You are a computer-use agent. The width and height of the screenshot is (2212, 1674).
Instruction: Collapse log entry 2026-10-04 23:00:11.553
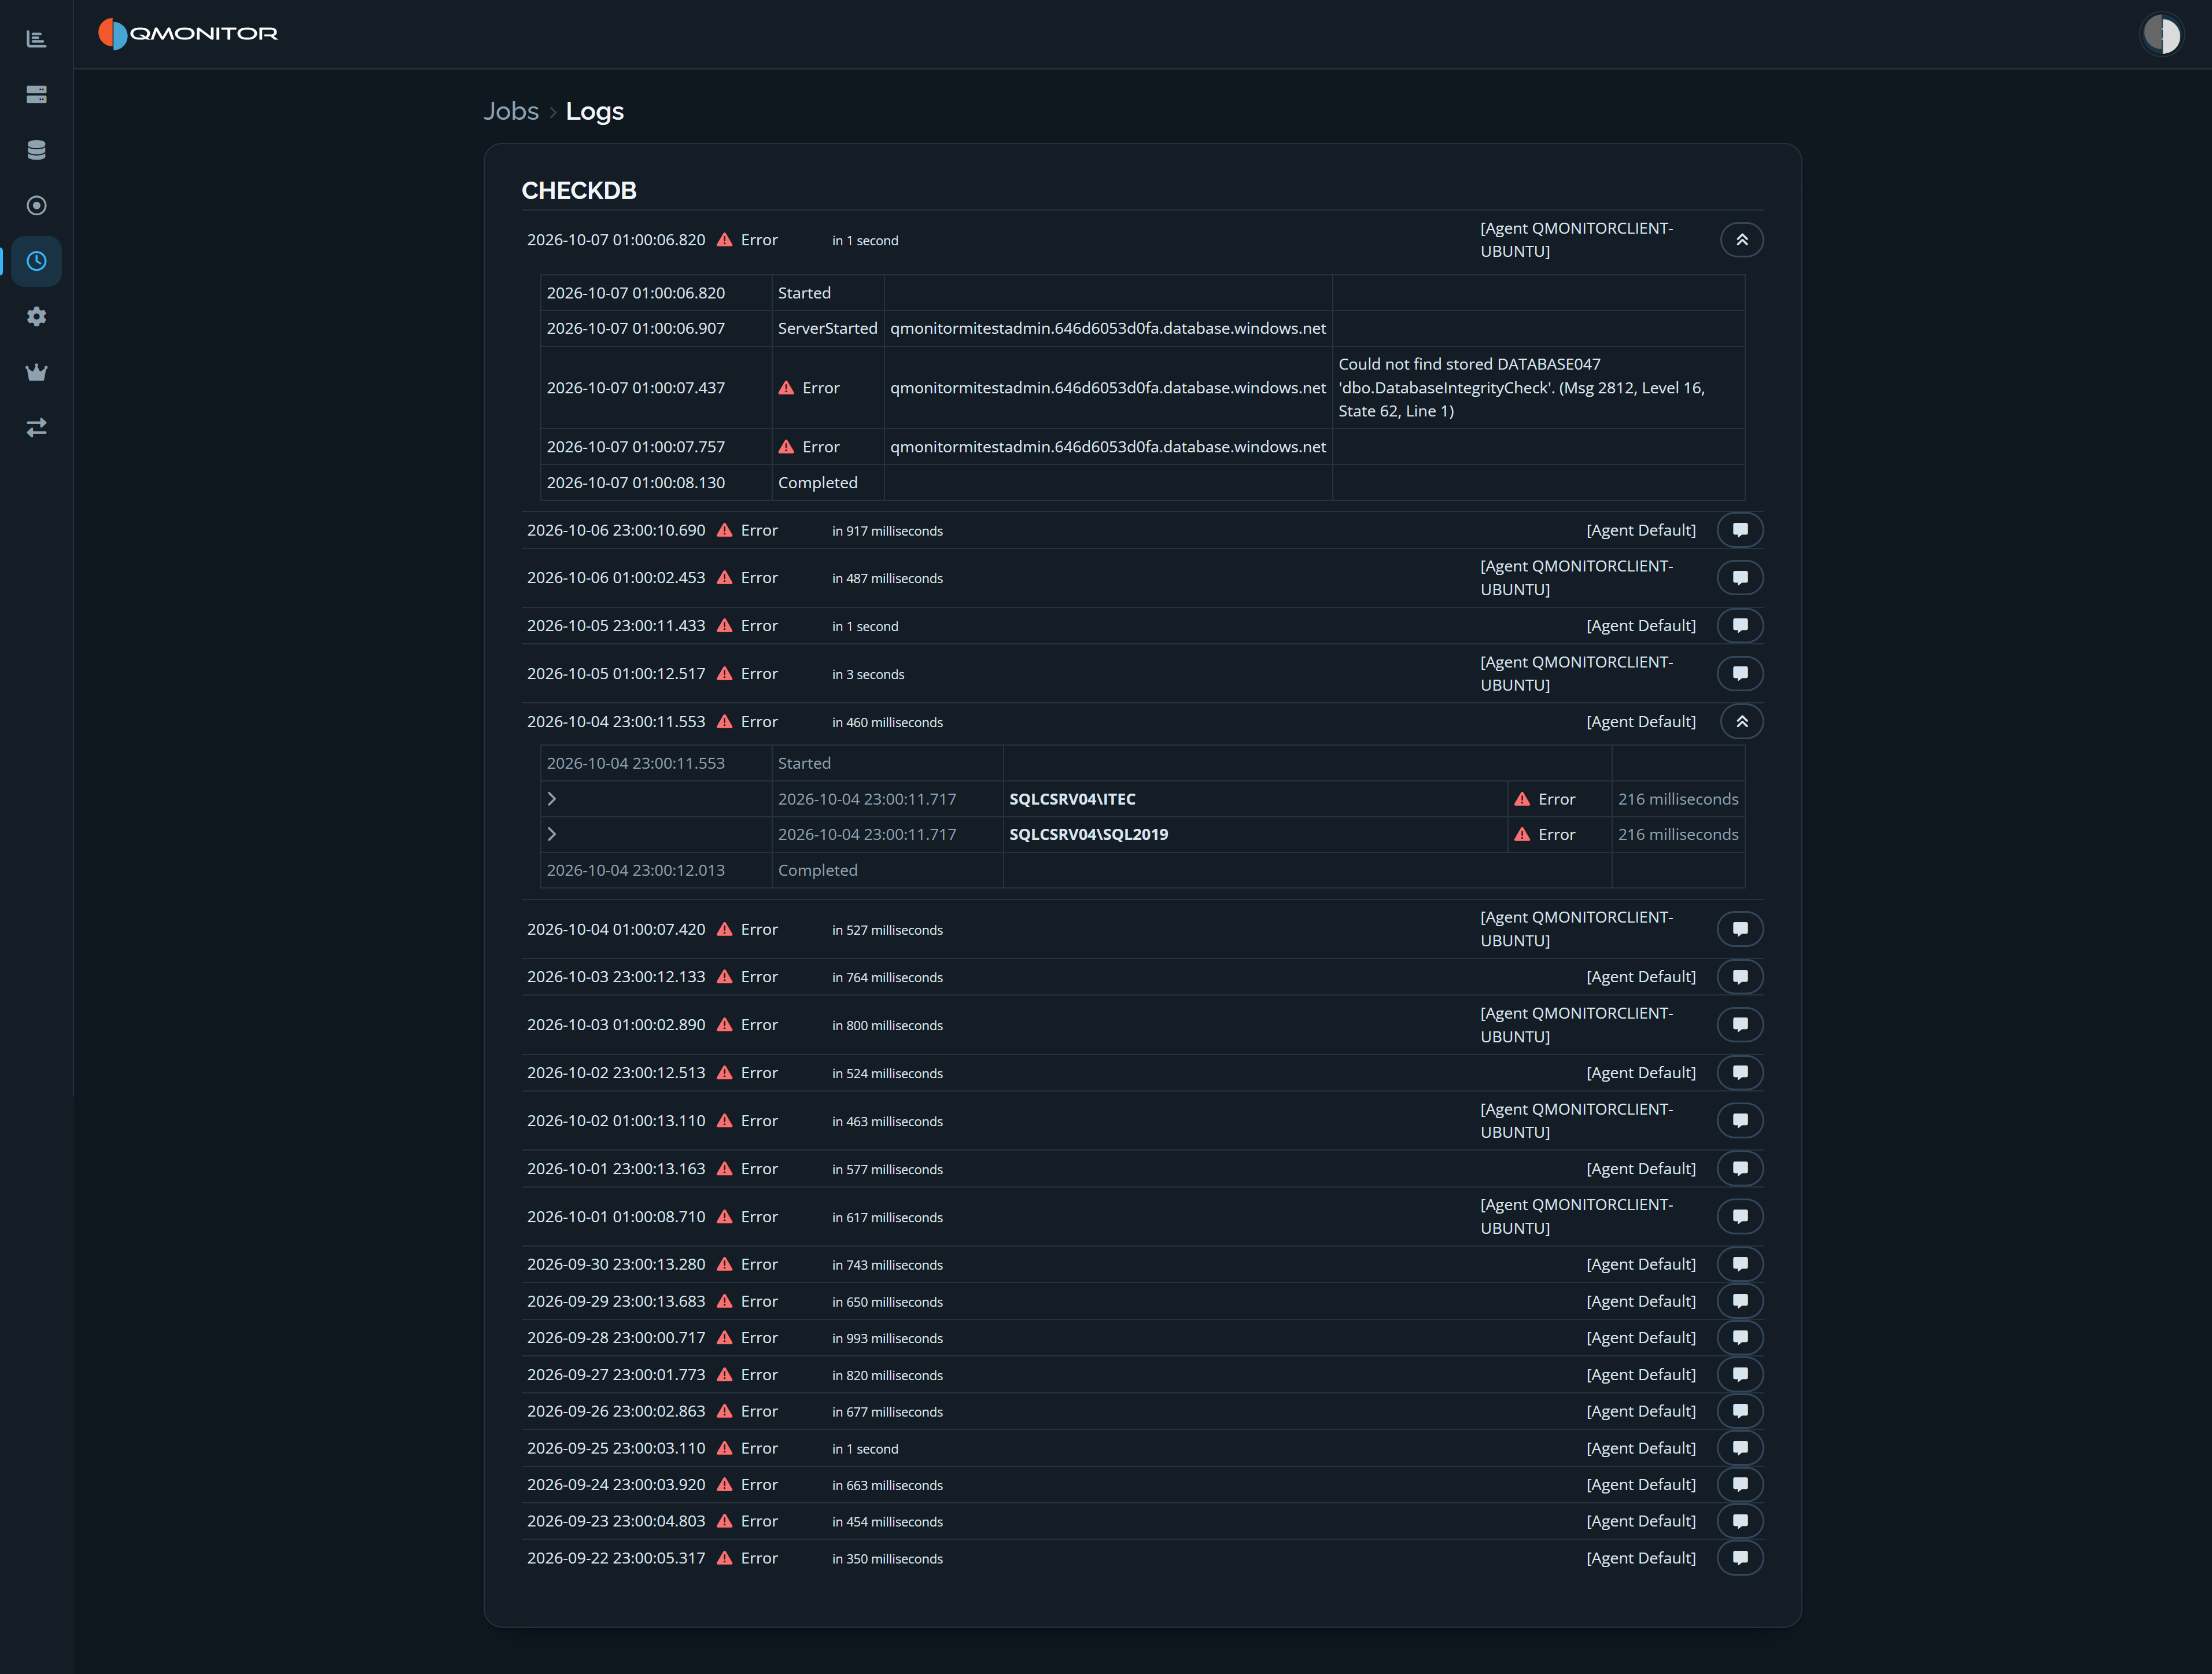[1741, 722]
